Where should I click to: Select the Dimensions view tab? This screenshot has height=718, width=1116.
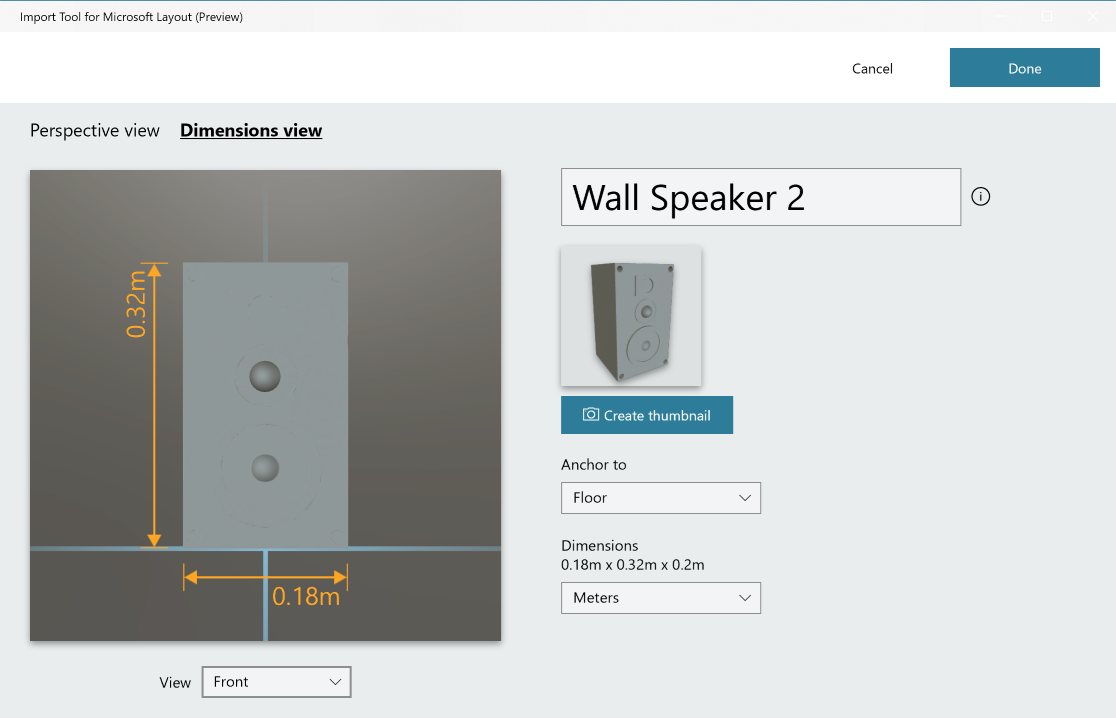pos(251,130)
